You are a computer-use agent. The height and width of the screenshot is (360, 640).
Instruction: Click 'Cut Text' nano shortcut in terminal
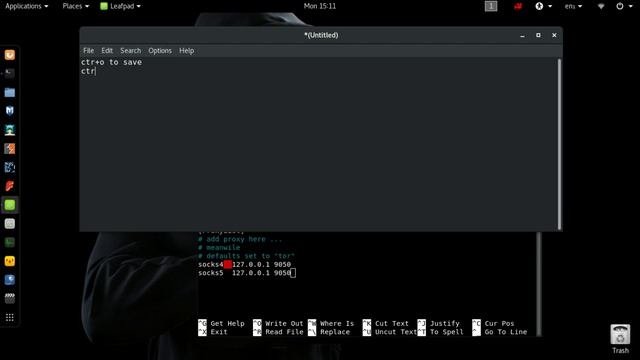click(x=386, y=323)
